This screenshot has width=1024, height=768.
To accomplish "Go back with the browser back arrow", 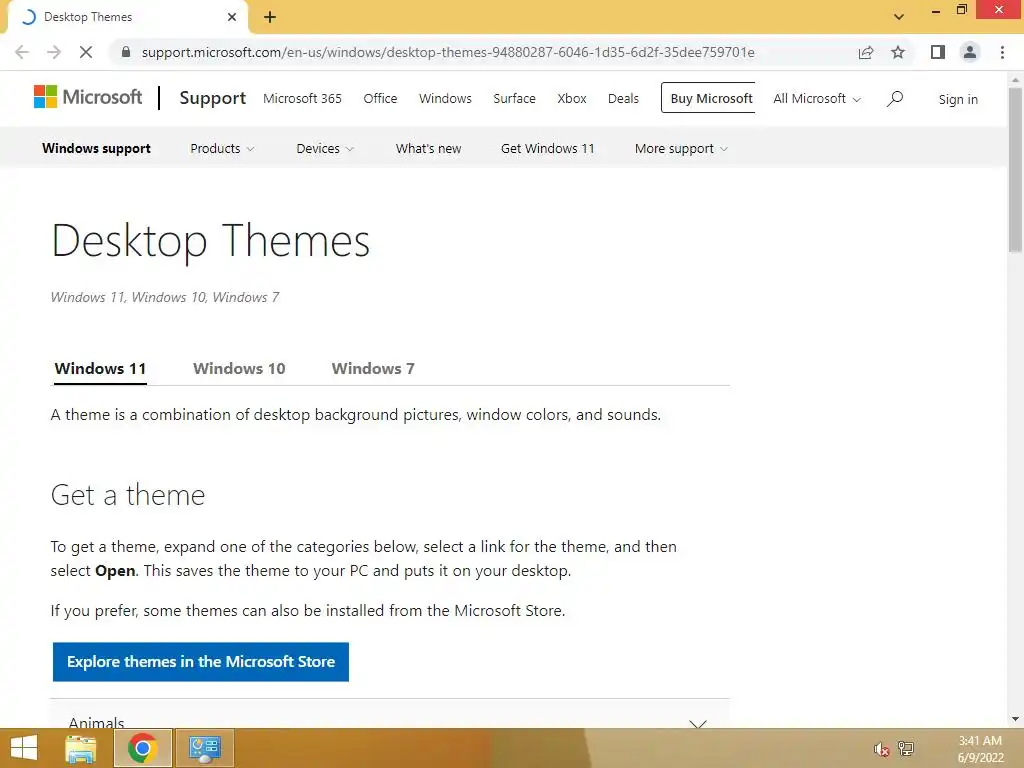I will pos(22,52).
